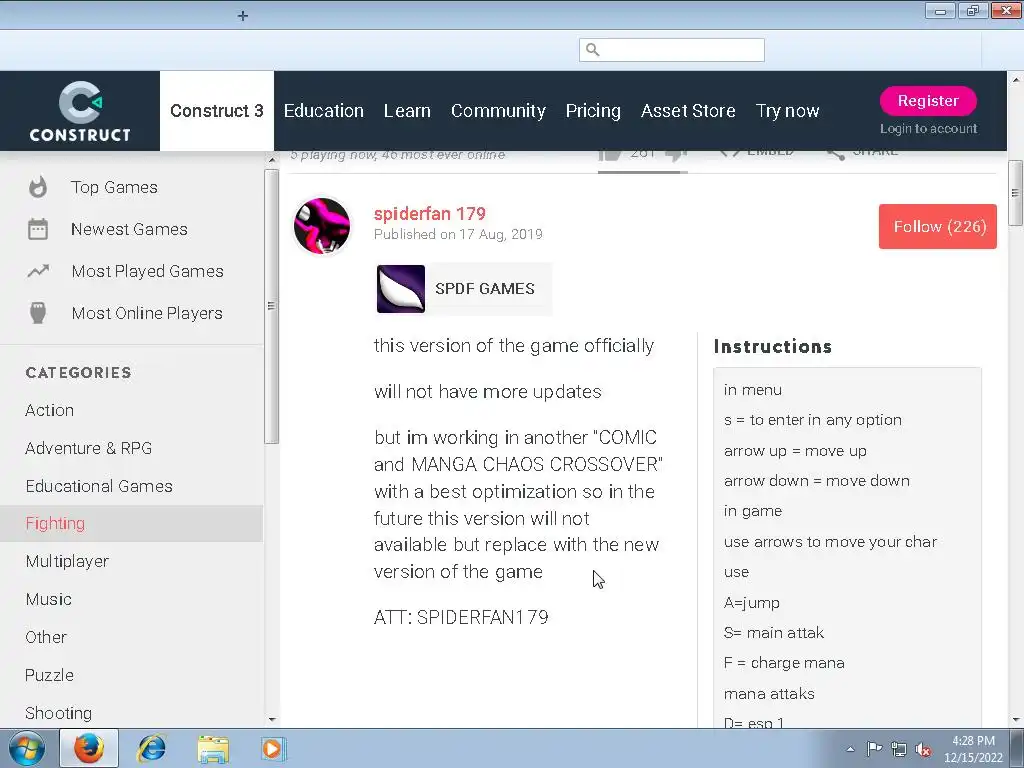Show hidden tray icons arrow

pos(850,749)
